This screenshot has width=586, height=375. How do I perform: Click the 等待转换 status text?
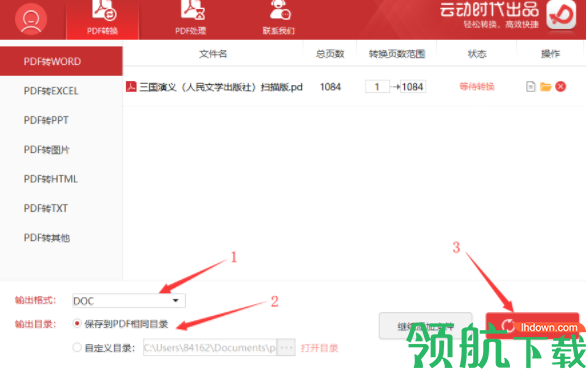[x=477, y=87]
